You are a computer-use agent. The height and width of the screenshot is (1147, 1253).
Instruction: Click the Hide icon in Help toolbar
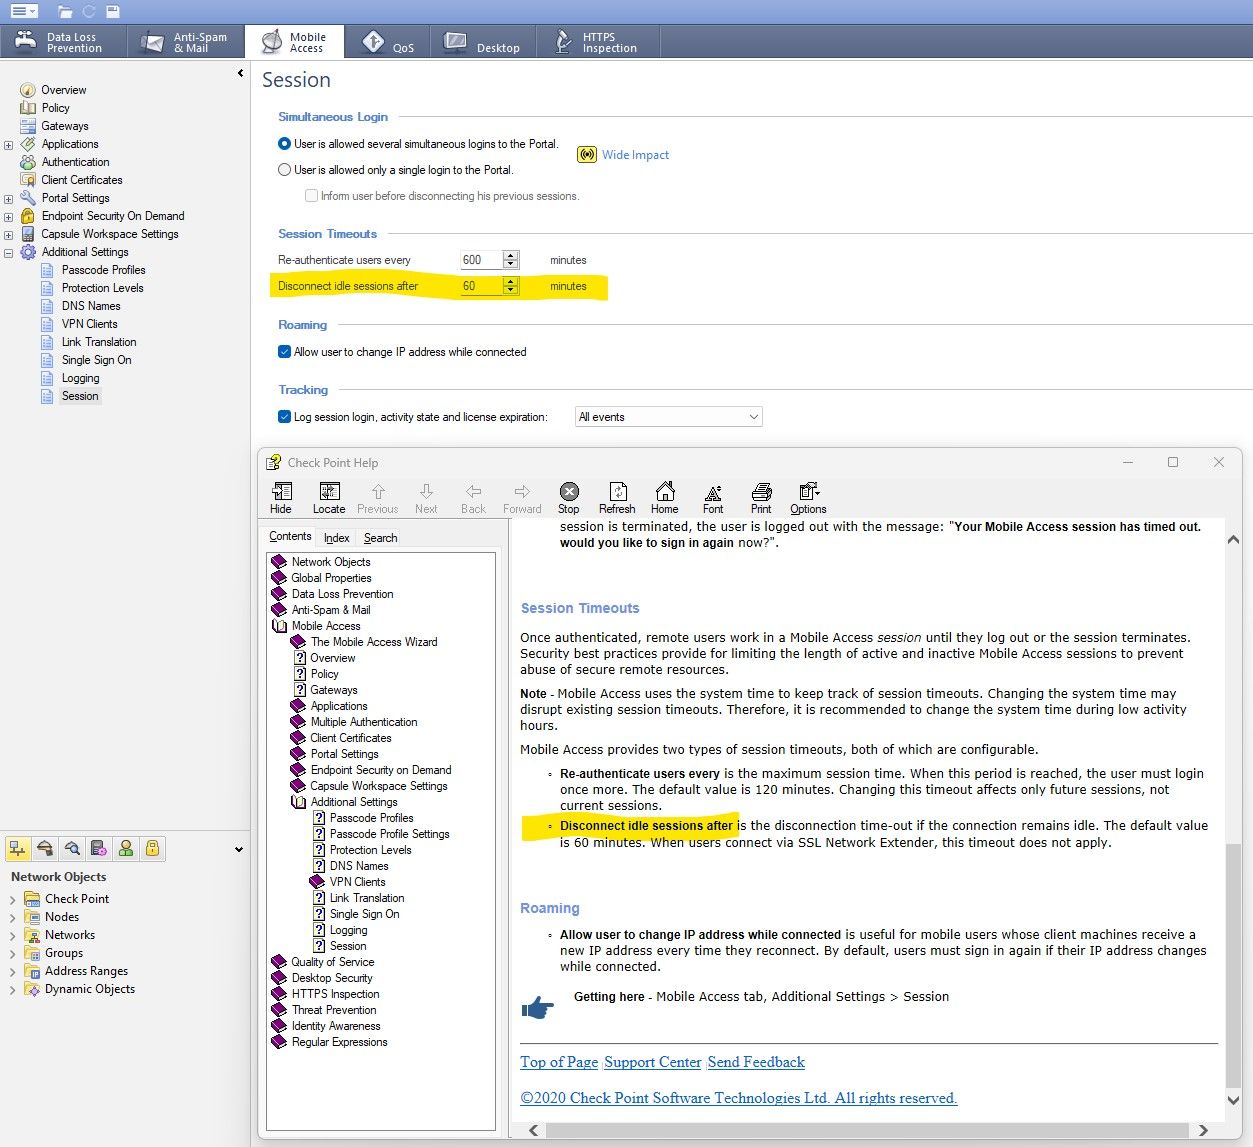(x=281, y=497)
